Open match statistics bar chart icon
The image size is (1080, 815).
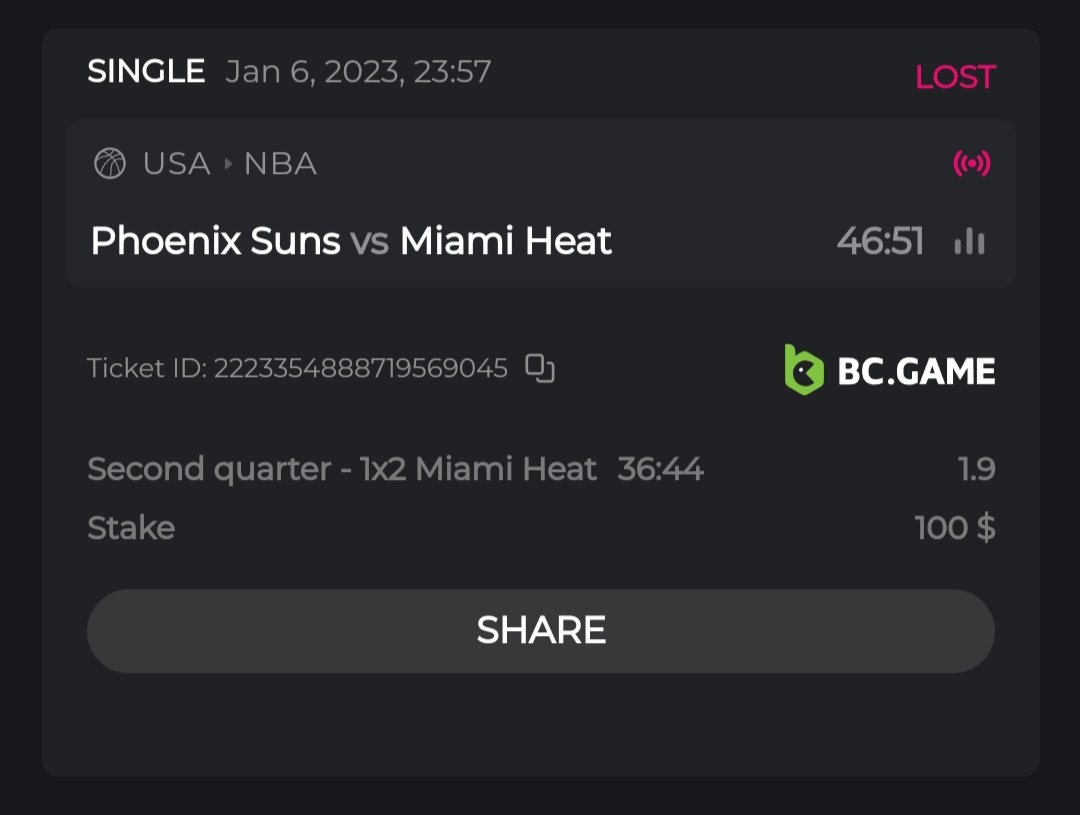[969, 241]
